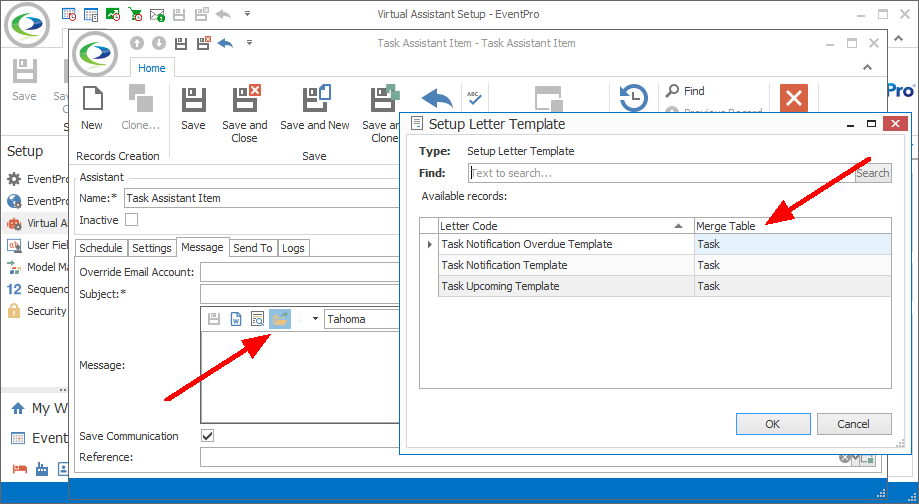This screenshot has height=504, width=919.
Task: Click the preview document icon in message toolbar
Action: pos(257,319)
